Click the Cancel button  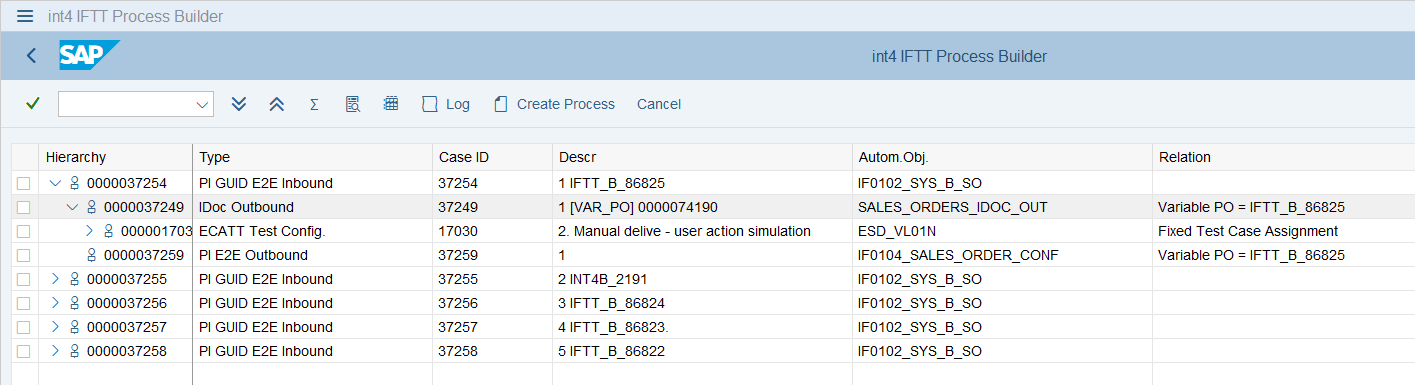click(659, 104)
